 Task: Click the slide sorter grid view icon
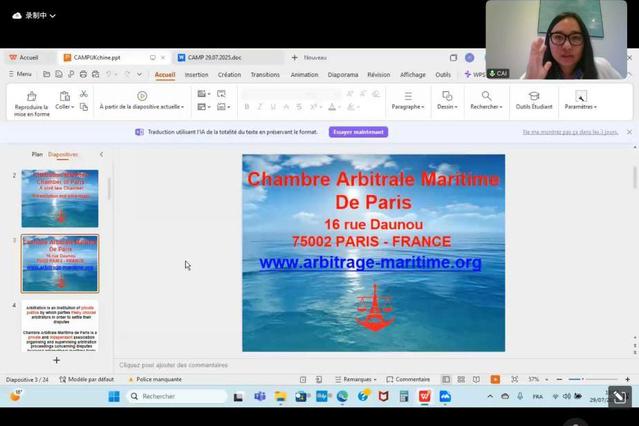click(461, 379)
